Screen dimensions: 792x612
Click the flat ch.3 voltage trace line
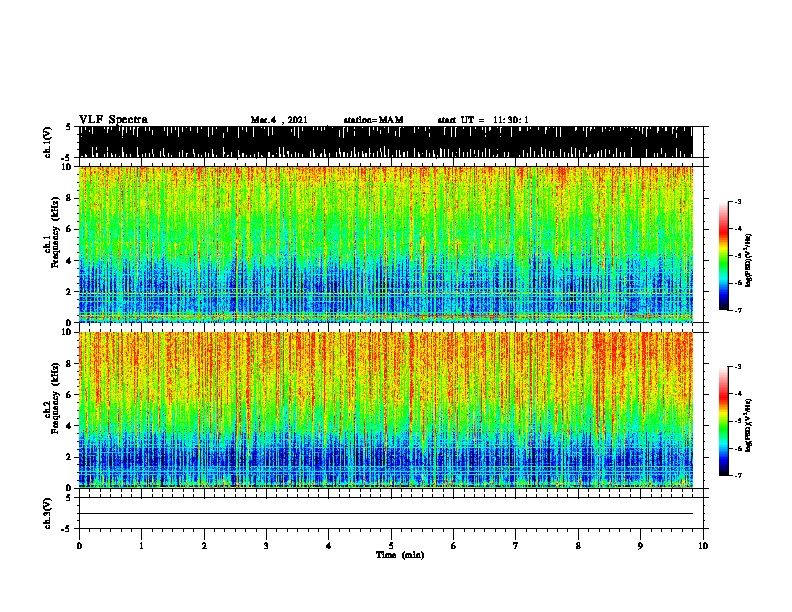[385, 514]
